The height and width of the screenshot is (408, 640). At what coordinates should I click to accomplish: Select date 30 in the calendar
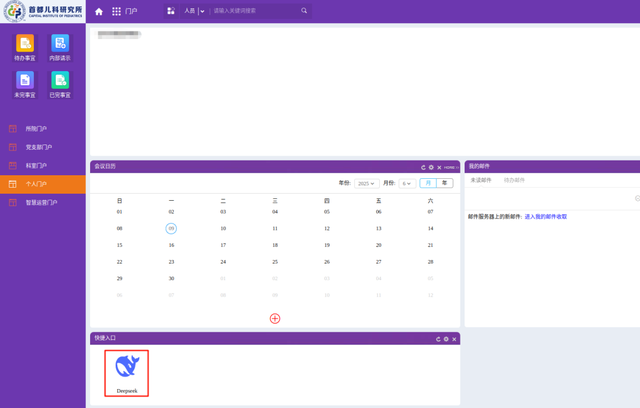171,279
